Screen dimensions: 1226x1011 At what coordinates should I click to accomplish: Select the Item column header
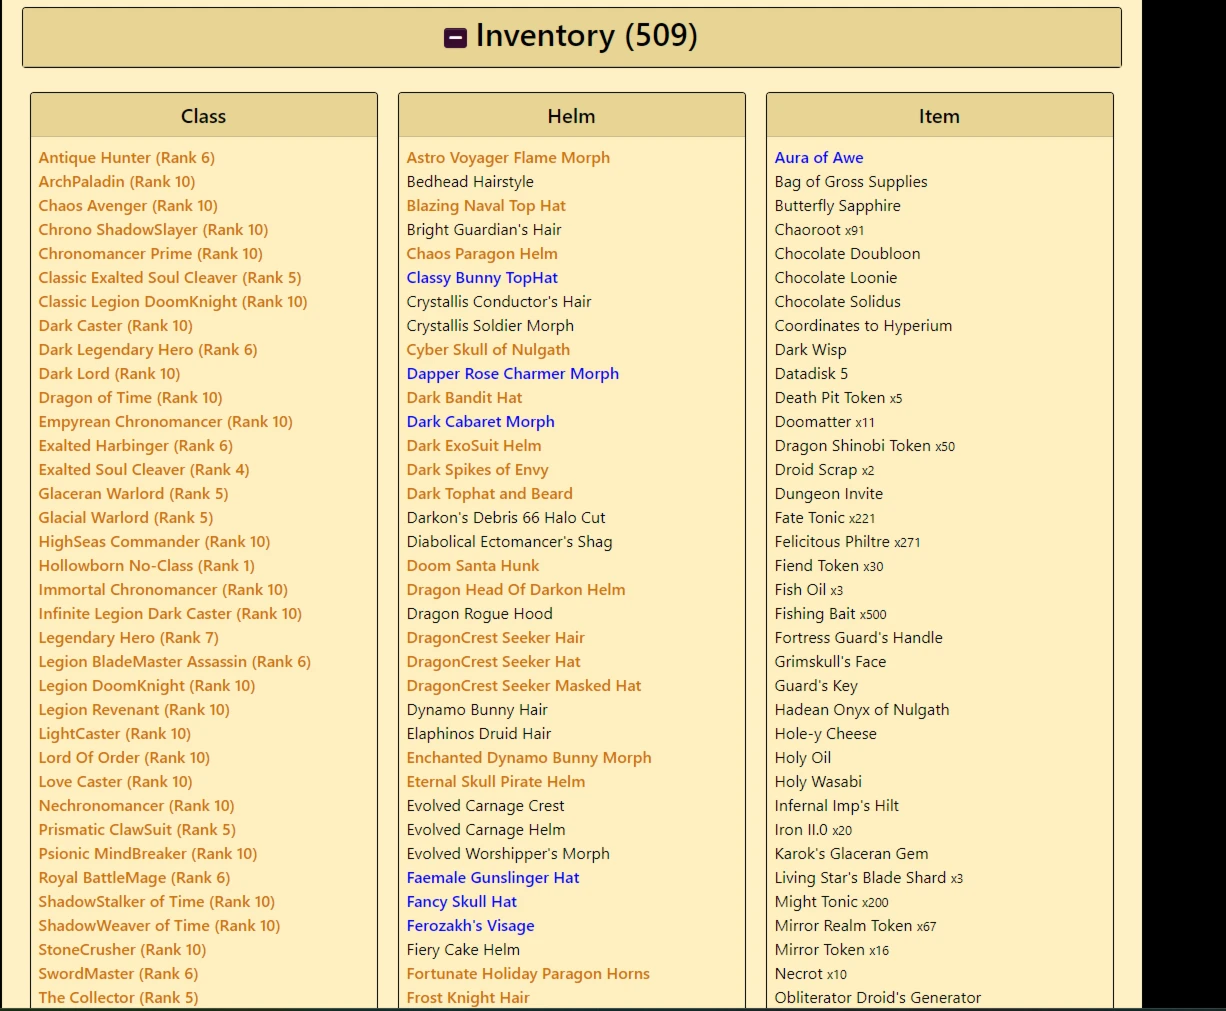[x=940, y=116]
